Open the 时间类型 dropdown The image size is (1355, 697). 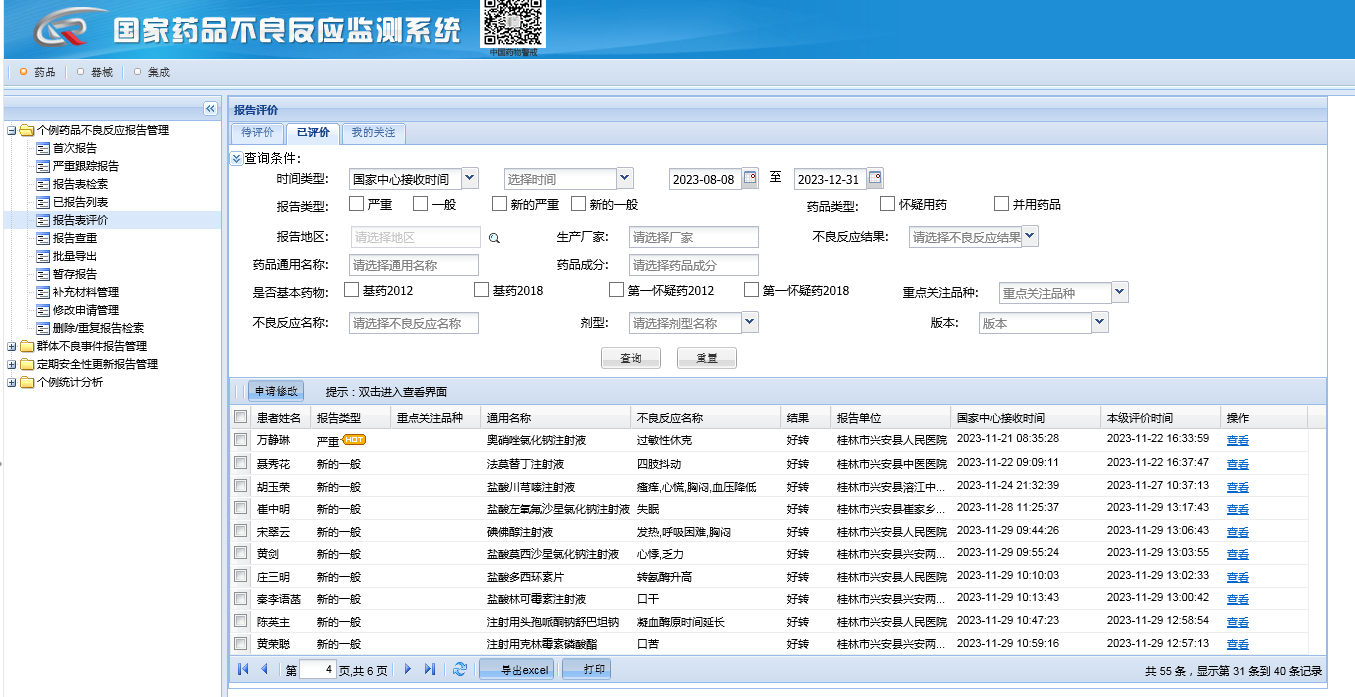point(470,178)
